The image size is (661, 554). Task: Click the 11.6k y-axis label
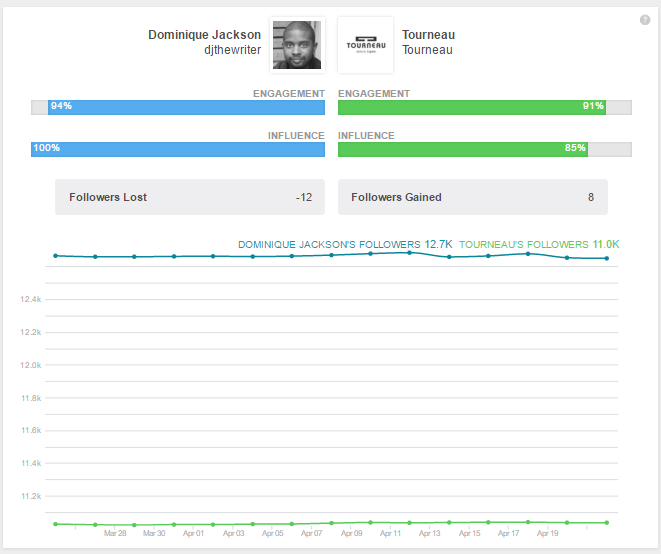[x=31, y=430]
